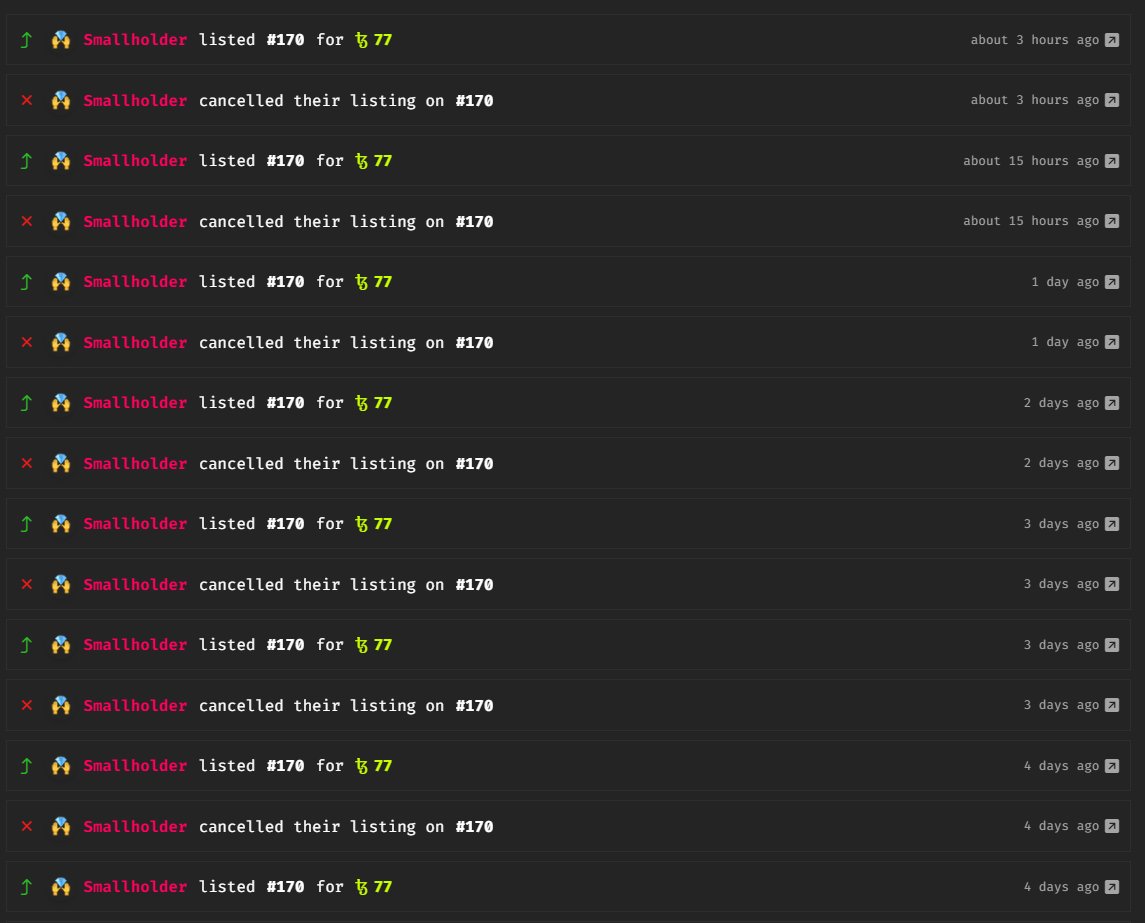This screenshot has width=1145, height=923.
Task: Click the red X icon on the 4-days-ago cancellation row
Action: click(x=25, y=826)
